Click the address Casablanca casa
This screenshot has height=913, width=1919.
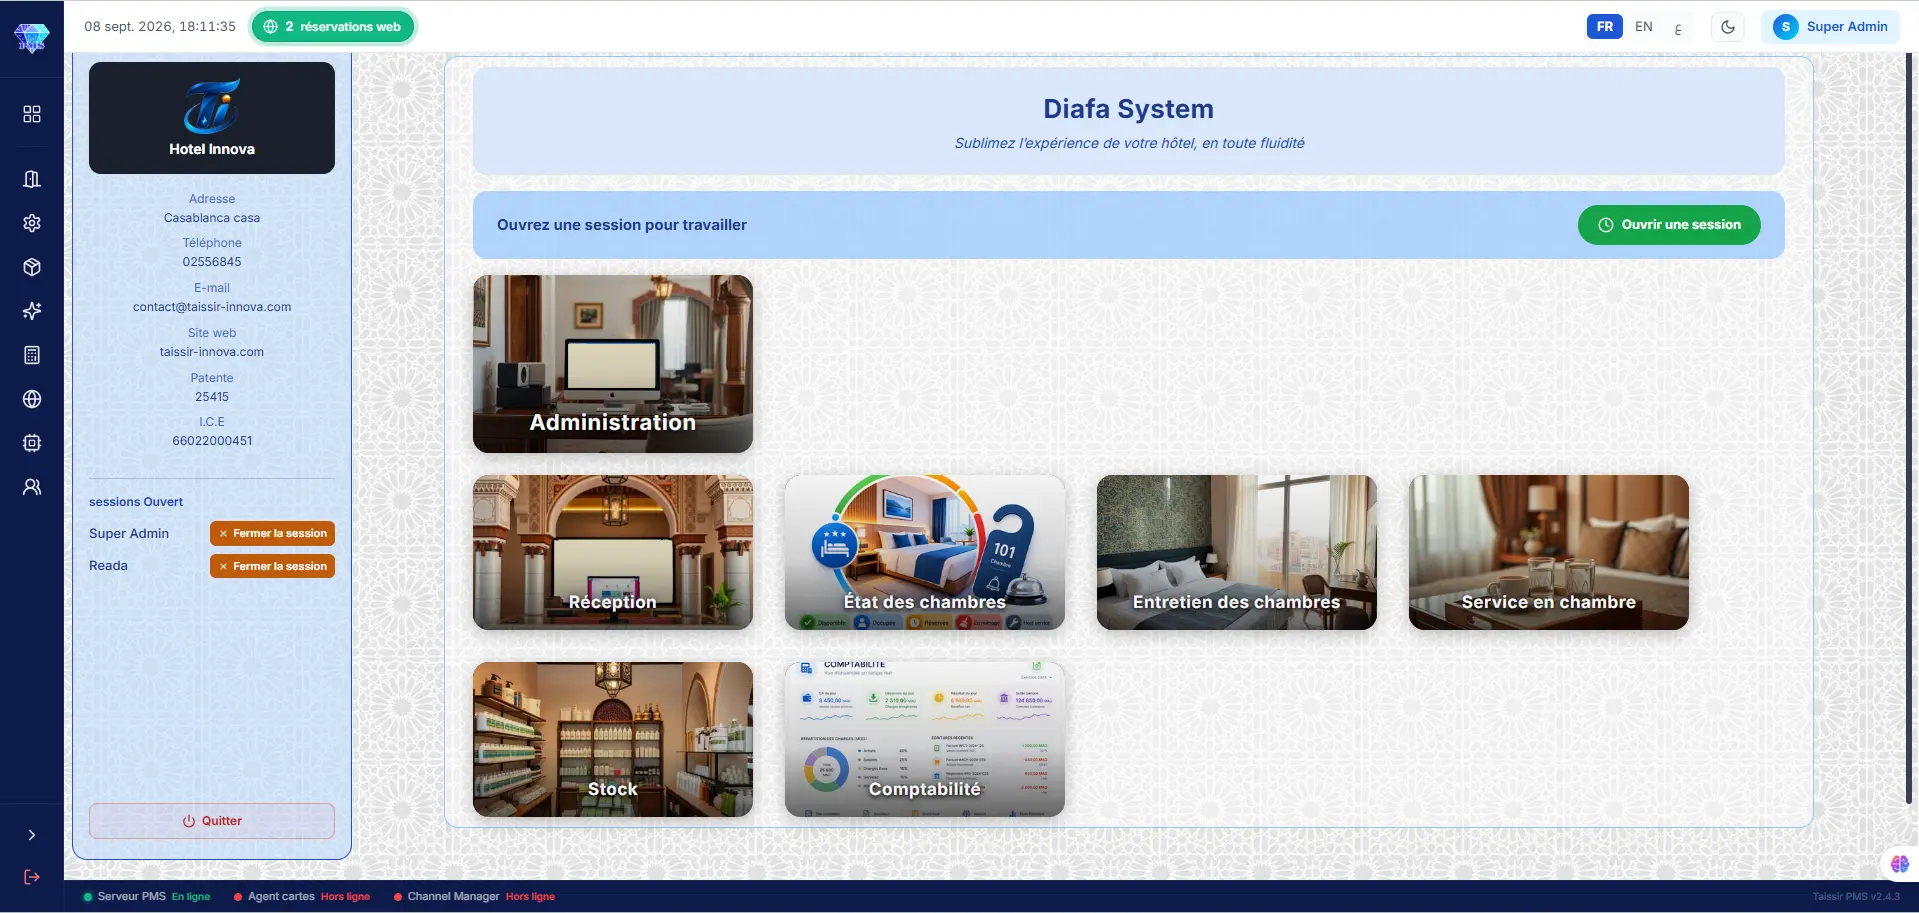(x=212, y=218)
